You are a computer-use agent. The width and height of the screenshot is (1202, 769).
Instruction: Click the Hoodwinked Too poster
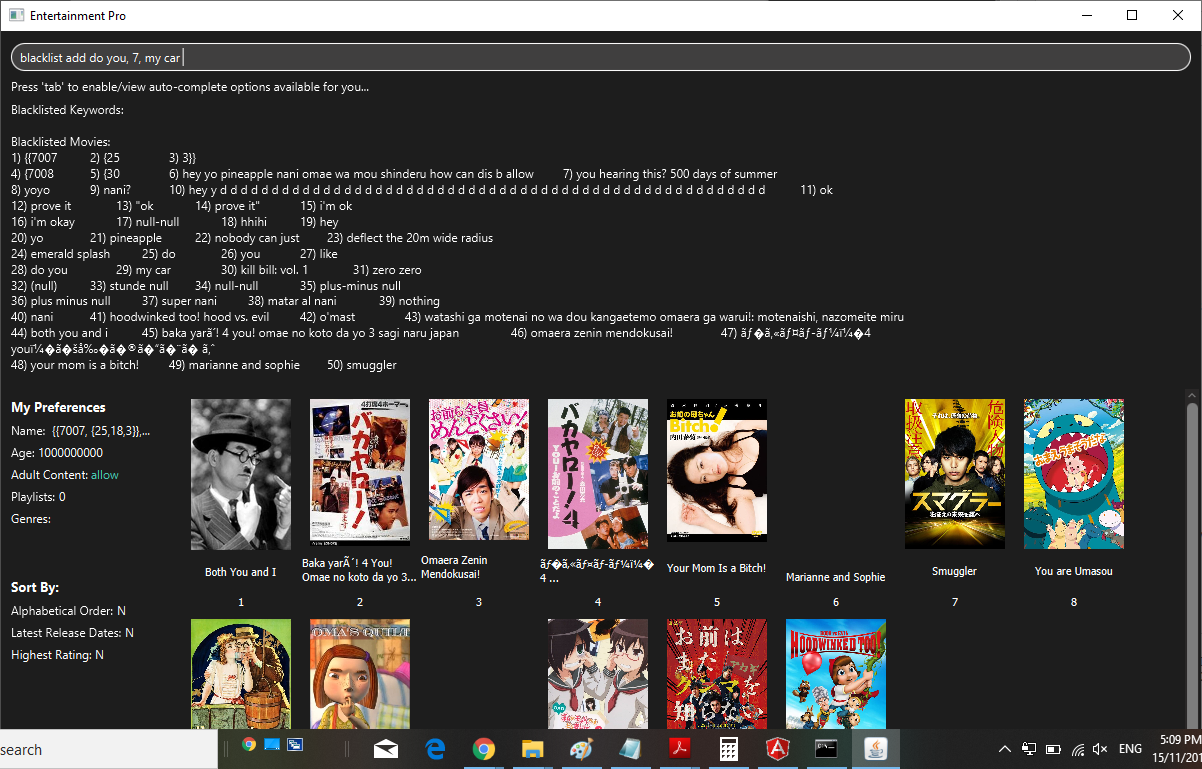click(x=836, y=674)
